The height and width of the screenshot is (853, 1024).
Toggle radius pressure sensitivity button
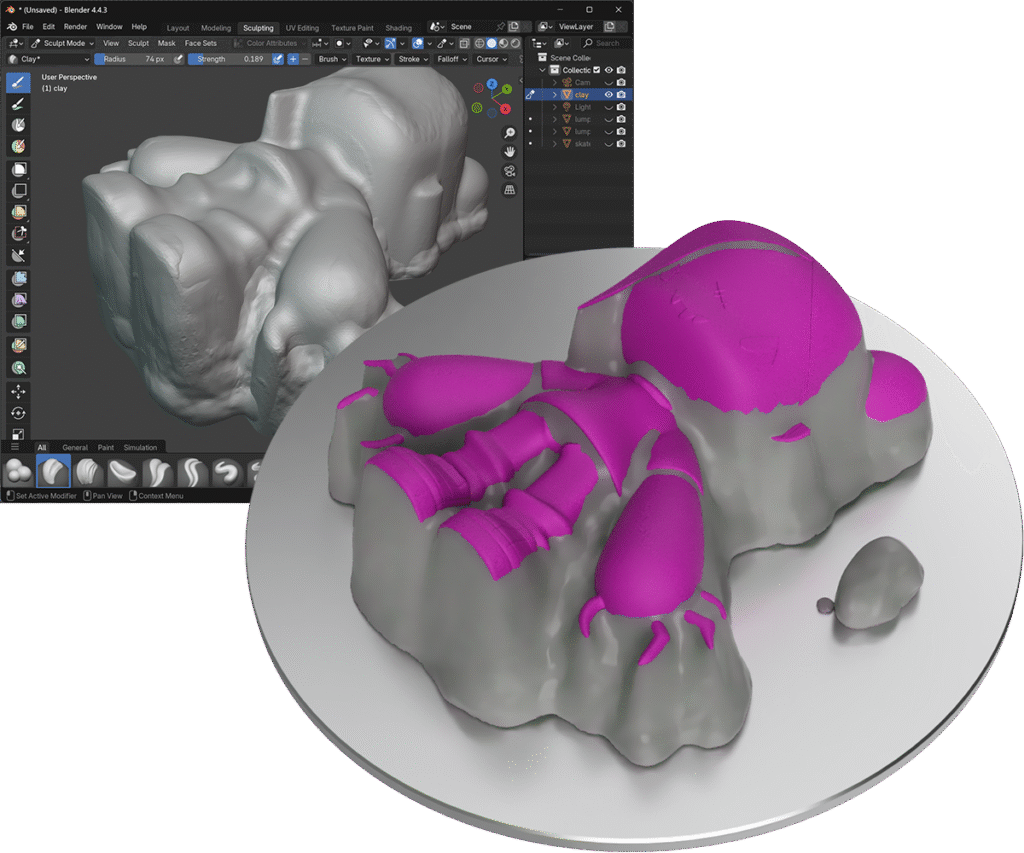pos(178,59)
